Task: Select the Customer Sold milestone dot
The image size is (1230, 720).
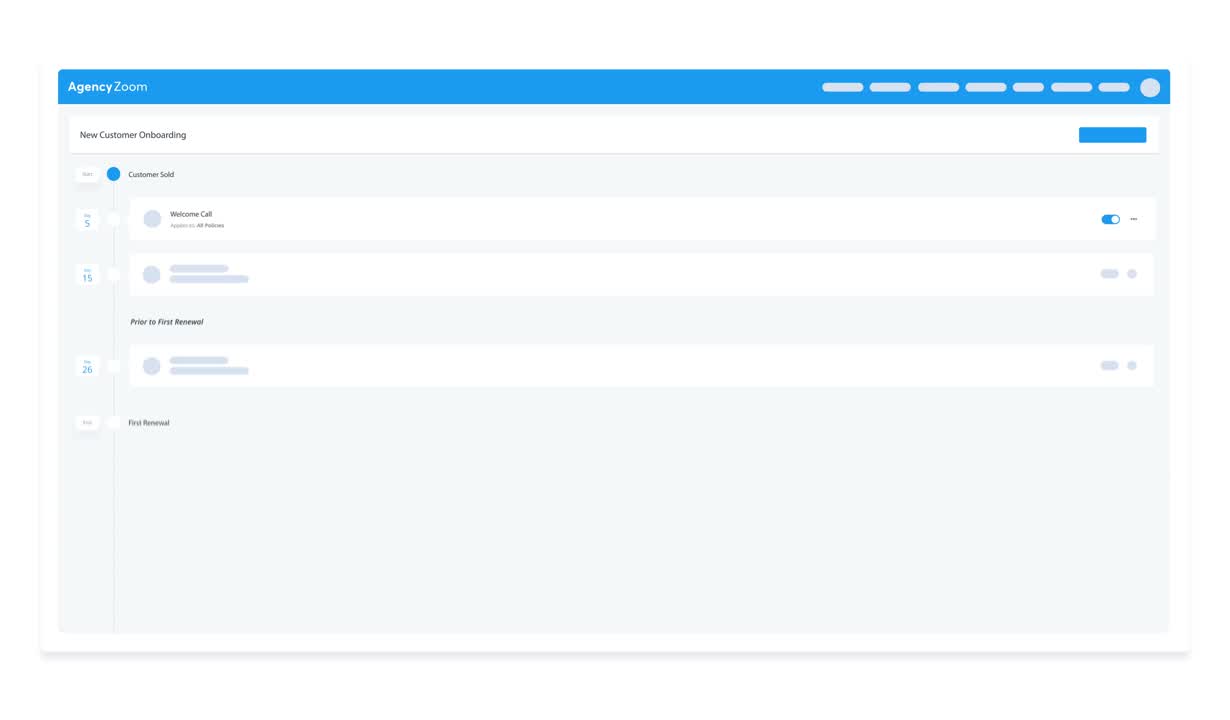Action: tap(114, 173)
